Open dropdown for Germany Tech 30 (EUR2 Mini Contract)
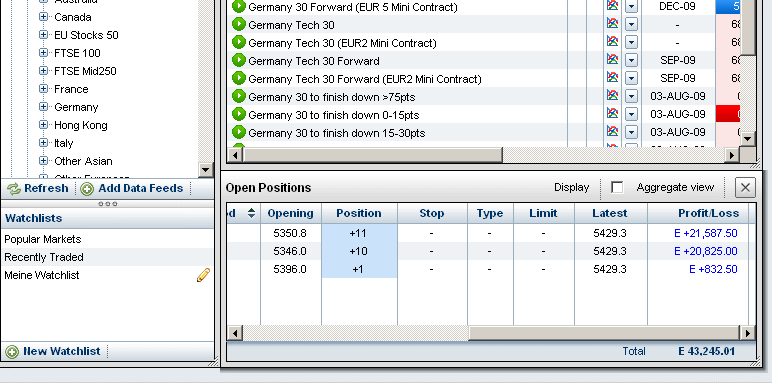The width and height of the screenshot is (772, 383). pyautogui.click(x=631, y=43)
